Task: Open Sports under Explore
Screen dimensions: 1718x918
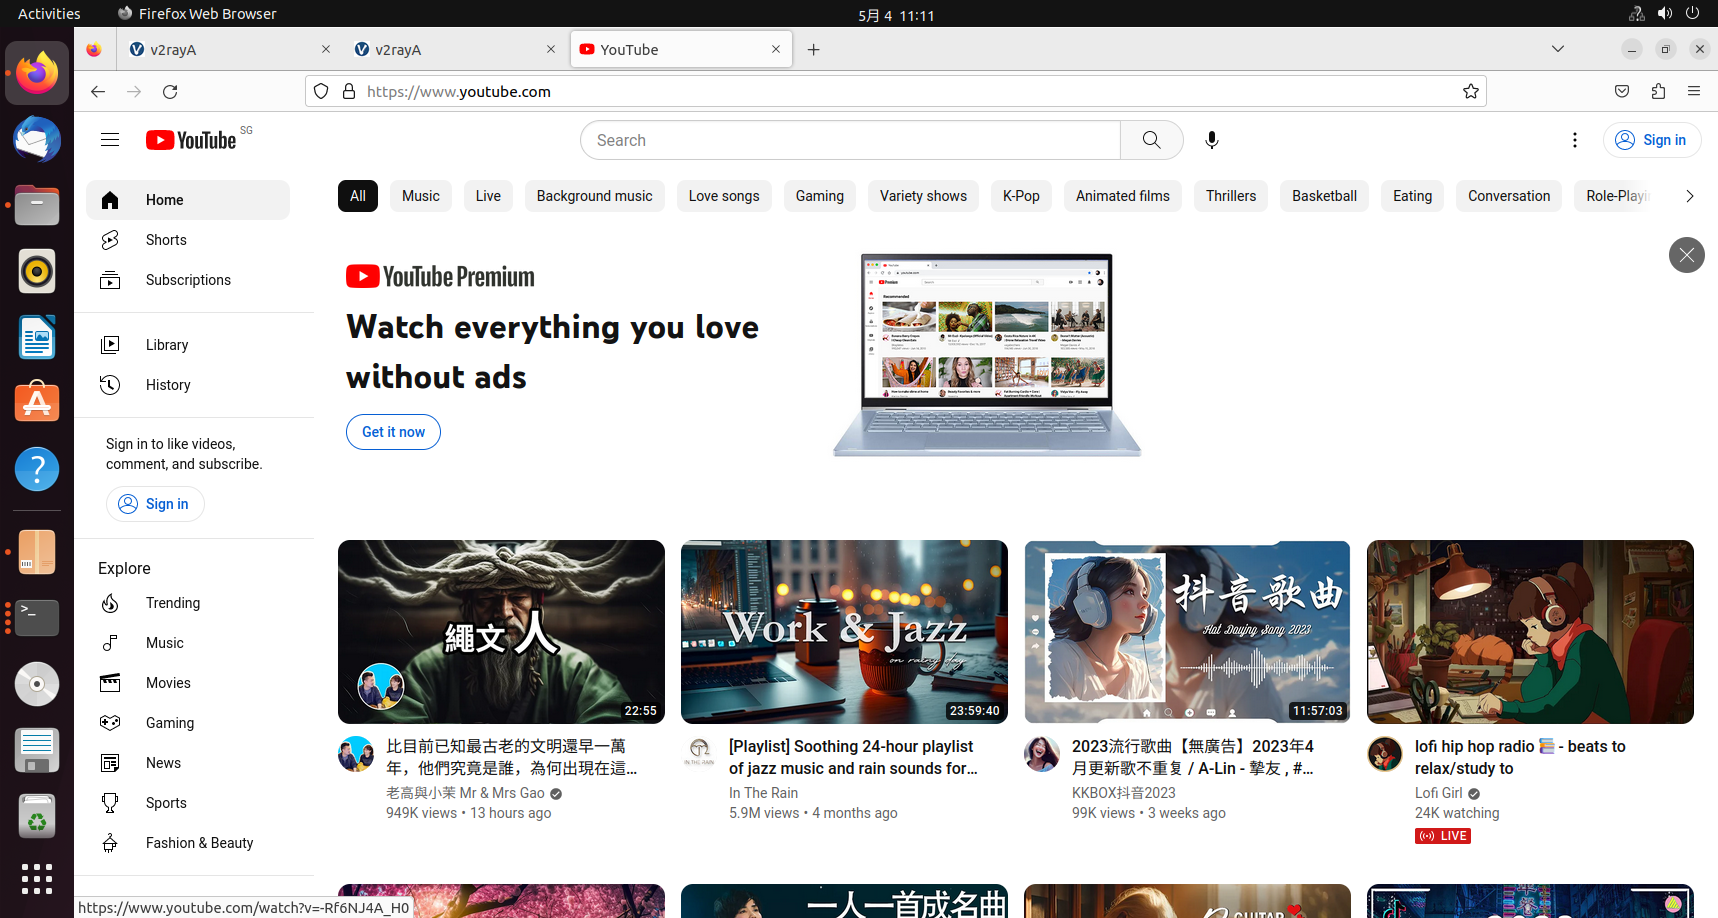Action: coord(188,803)
